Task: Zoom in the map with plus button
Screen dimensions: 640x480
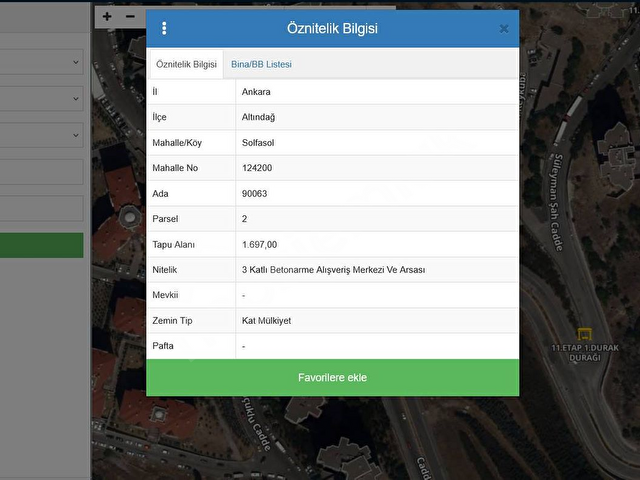Action: pyautogui.click(x=107, y=16)
